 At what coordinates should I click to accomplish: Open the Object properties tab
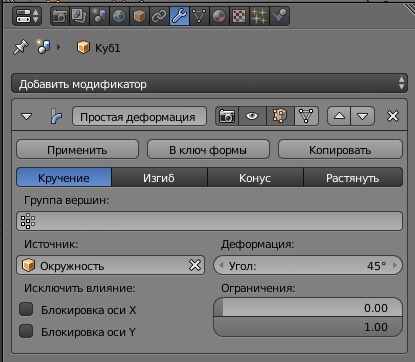click(x=139, y=16)
